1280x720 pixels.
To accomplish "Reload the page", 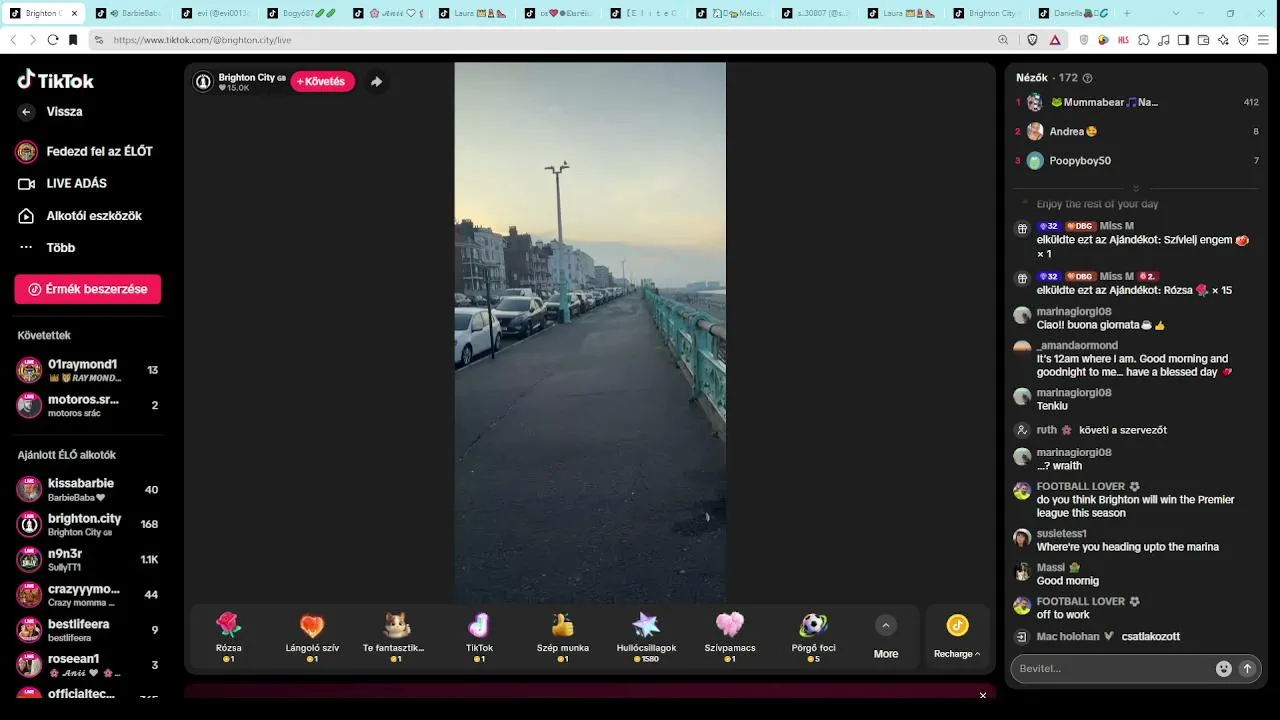I will (53, 40).
